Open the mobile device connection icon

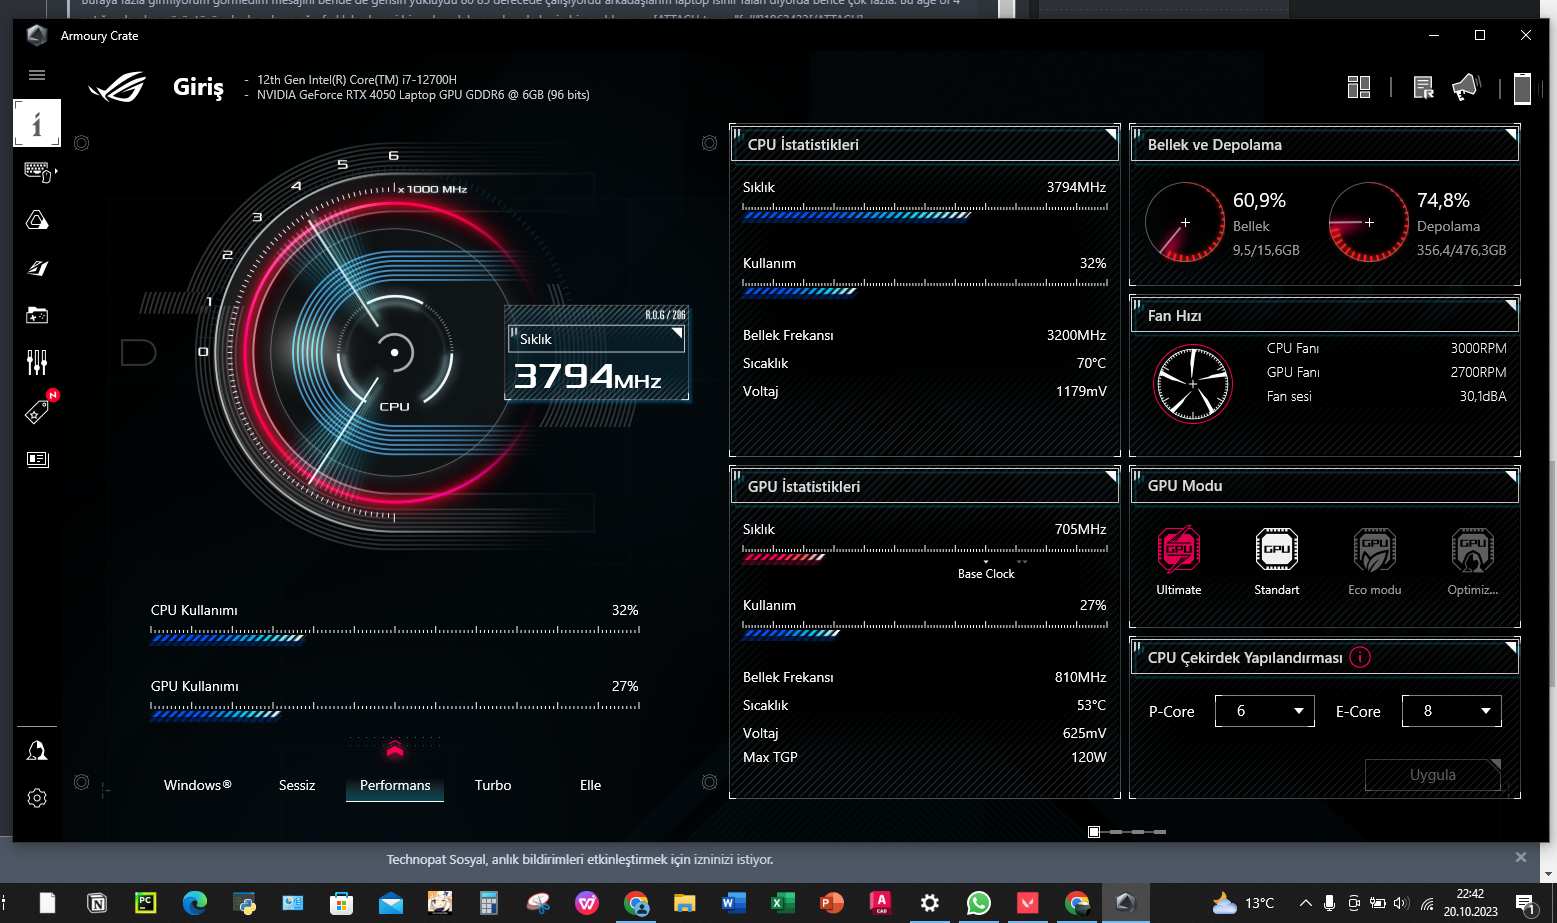coord(1522,88)
